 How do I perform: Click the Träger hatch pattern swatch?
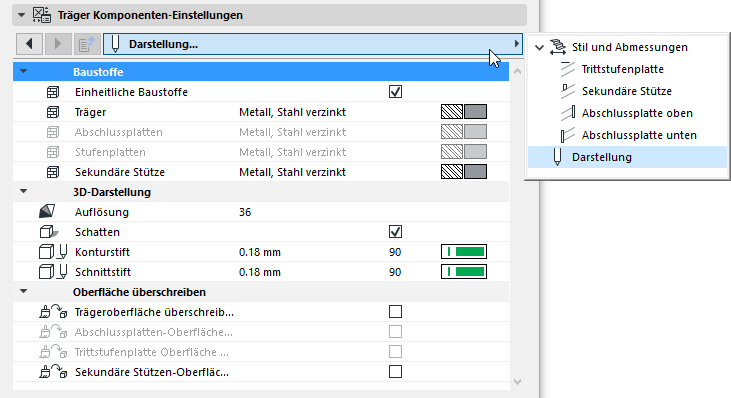point(452,112)
